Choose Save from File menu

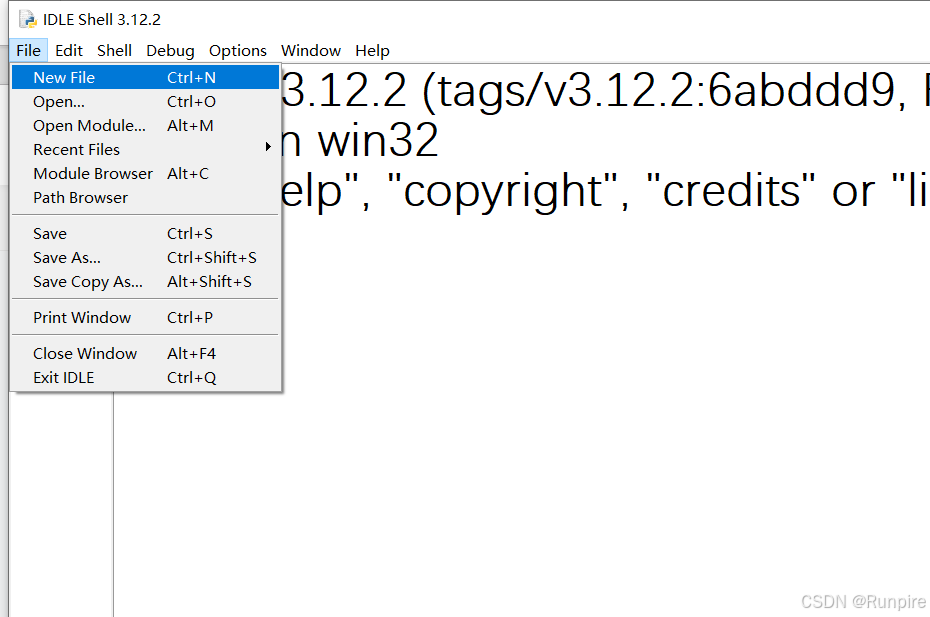[x=145, y=234]
